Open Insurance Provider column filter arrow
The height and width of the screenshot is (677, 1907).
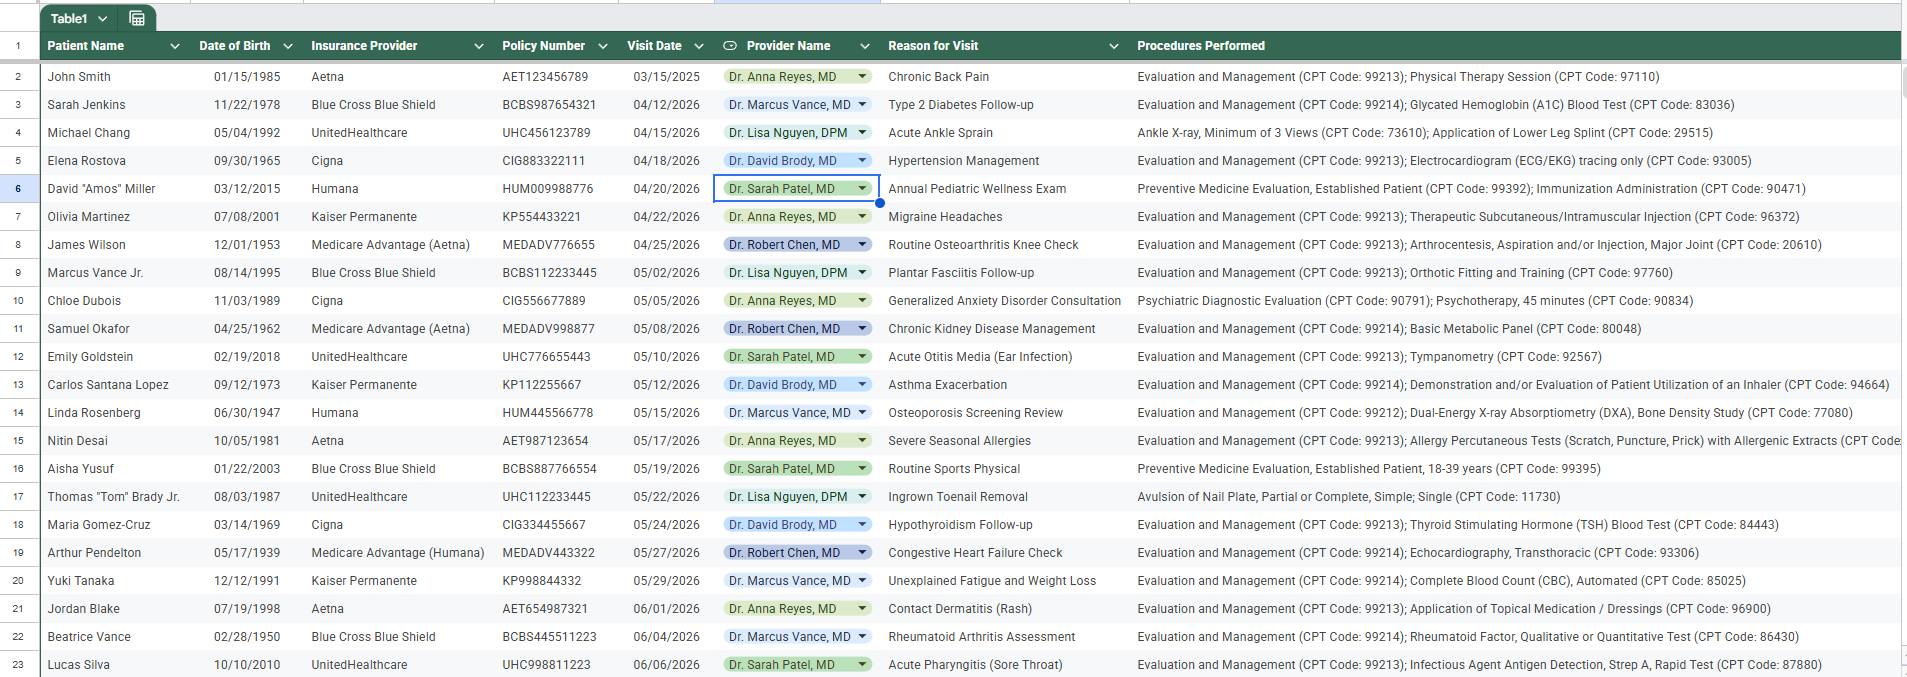[479, 46]
